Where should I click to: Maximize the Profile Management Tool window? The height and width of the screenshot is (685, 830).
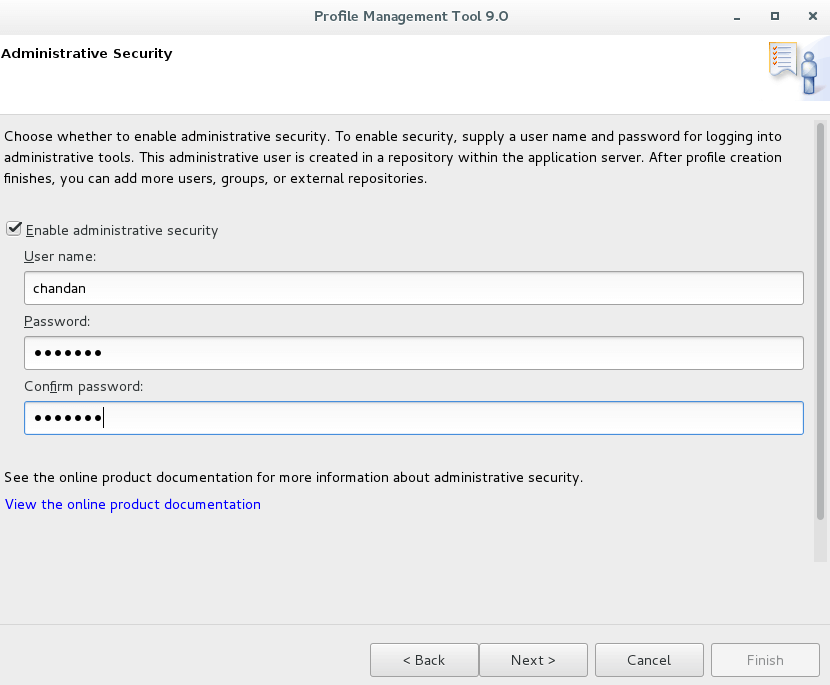coord(775,16)
